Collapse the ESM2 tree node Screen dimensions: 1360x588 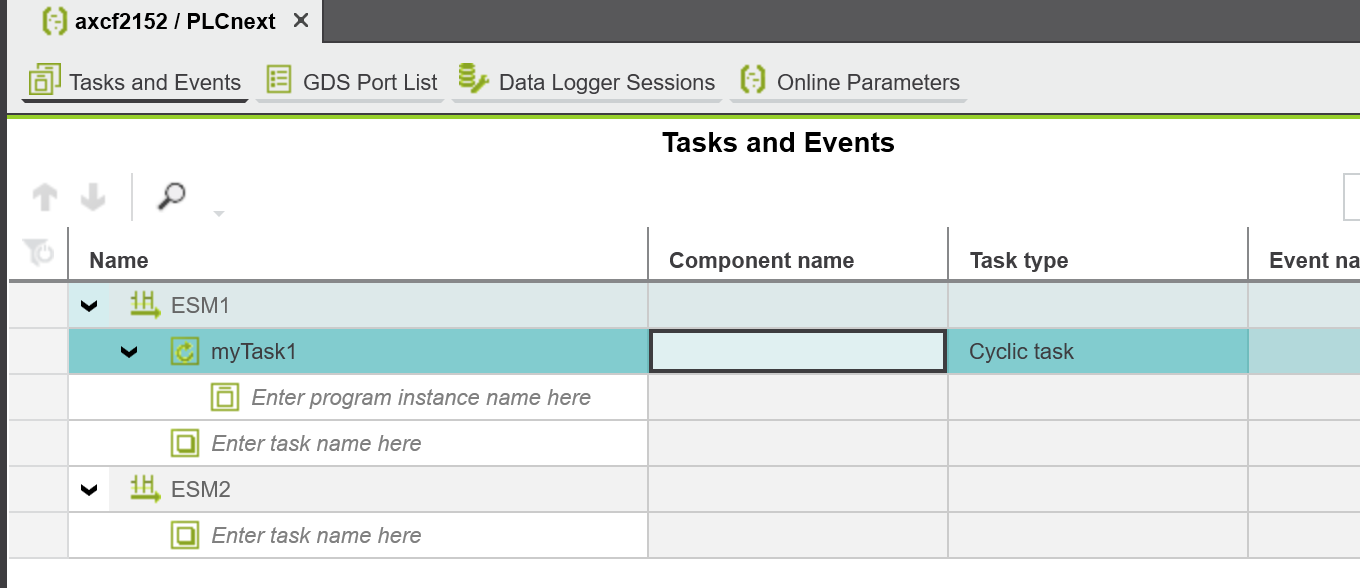click(x=89, y=489)
